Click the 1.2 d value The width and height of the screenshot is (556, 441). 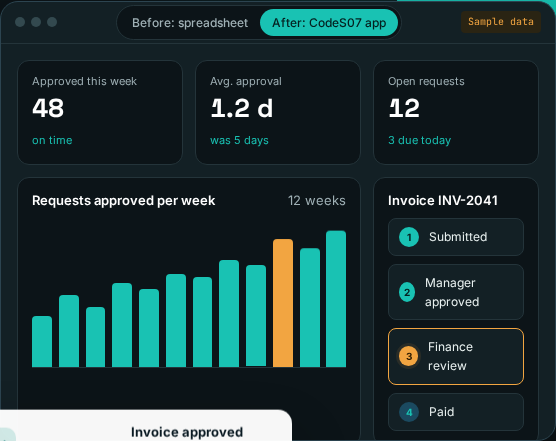[242, 108]
